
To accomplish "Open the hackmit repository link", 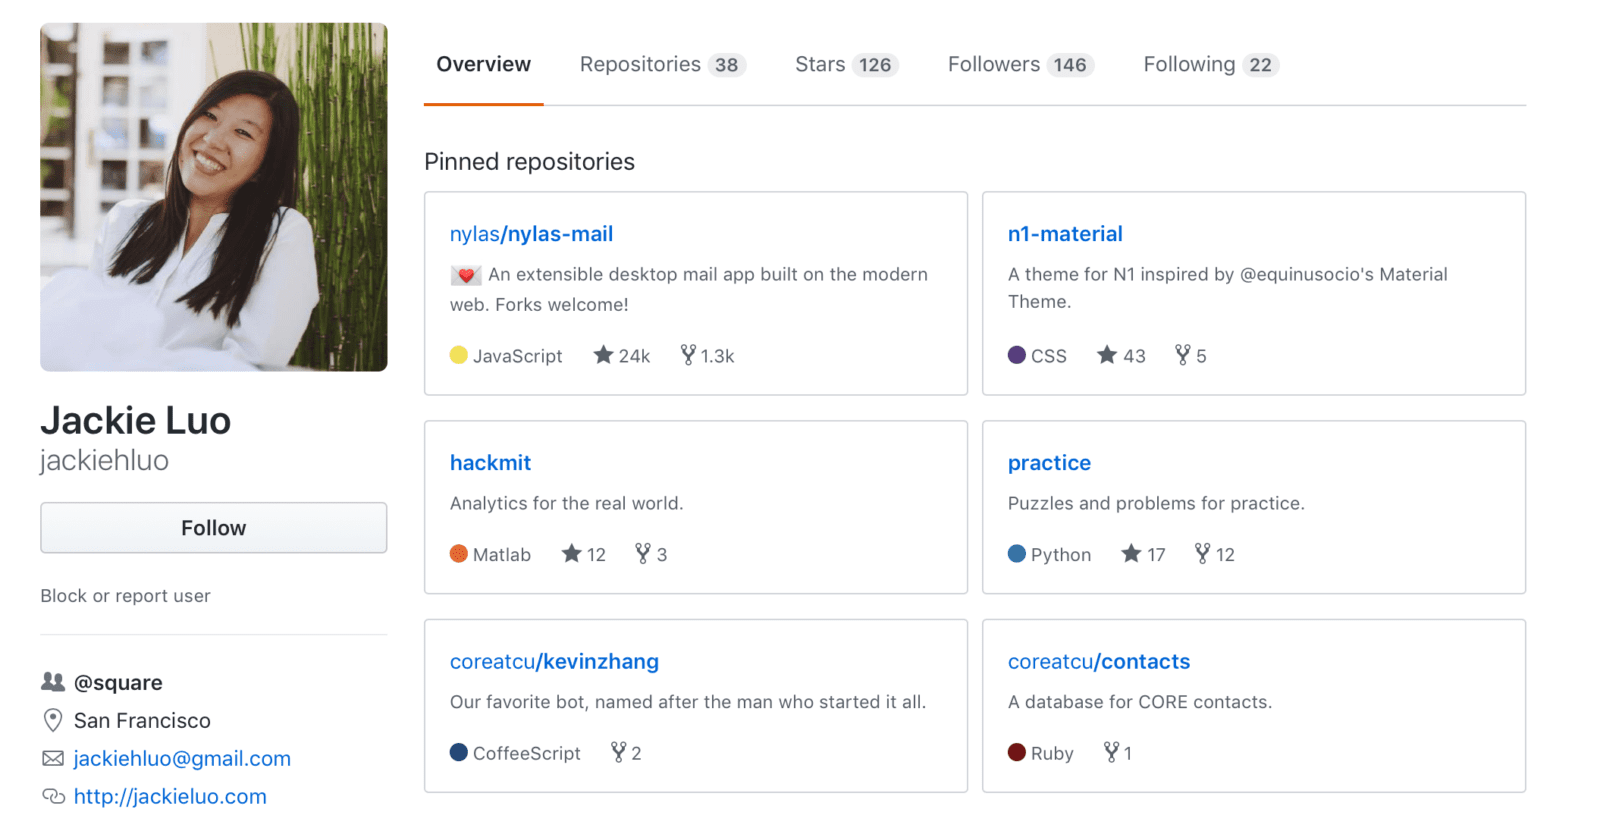I will pyautogui.click(x=490, y=463).
